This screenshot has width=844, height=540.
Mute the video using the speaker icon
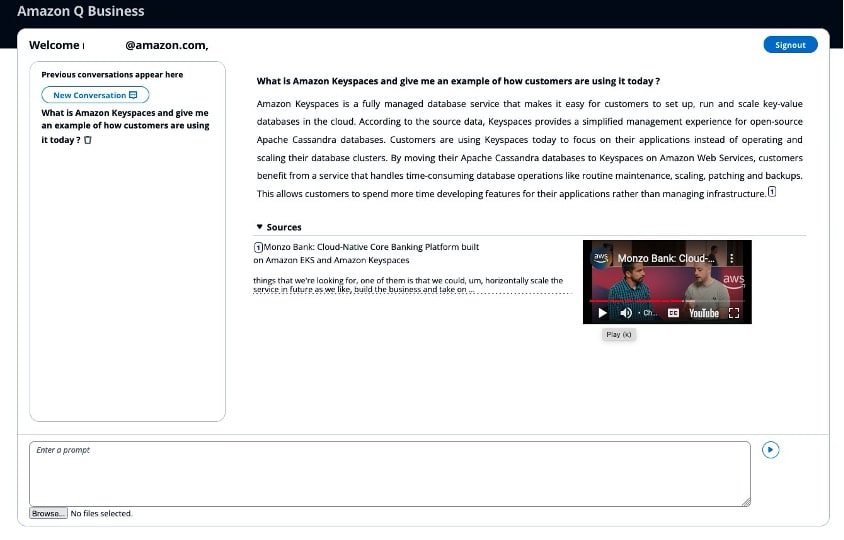(x=625, y=313)
